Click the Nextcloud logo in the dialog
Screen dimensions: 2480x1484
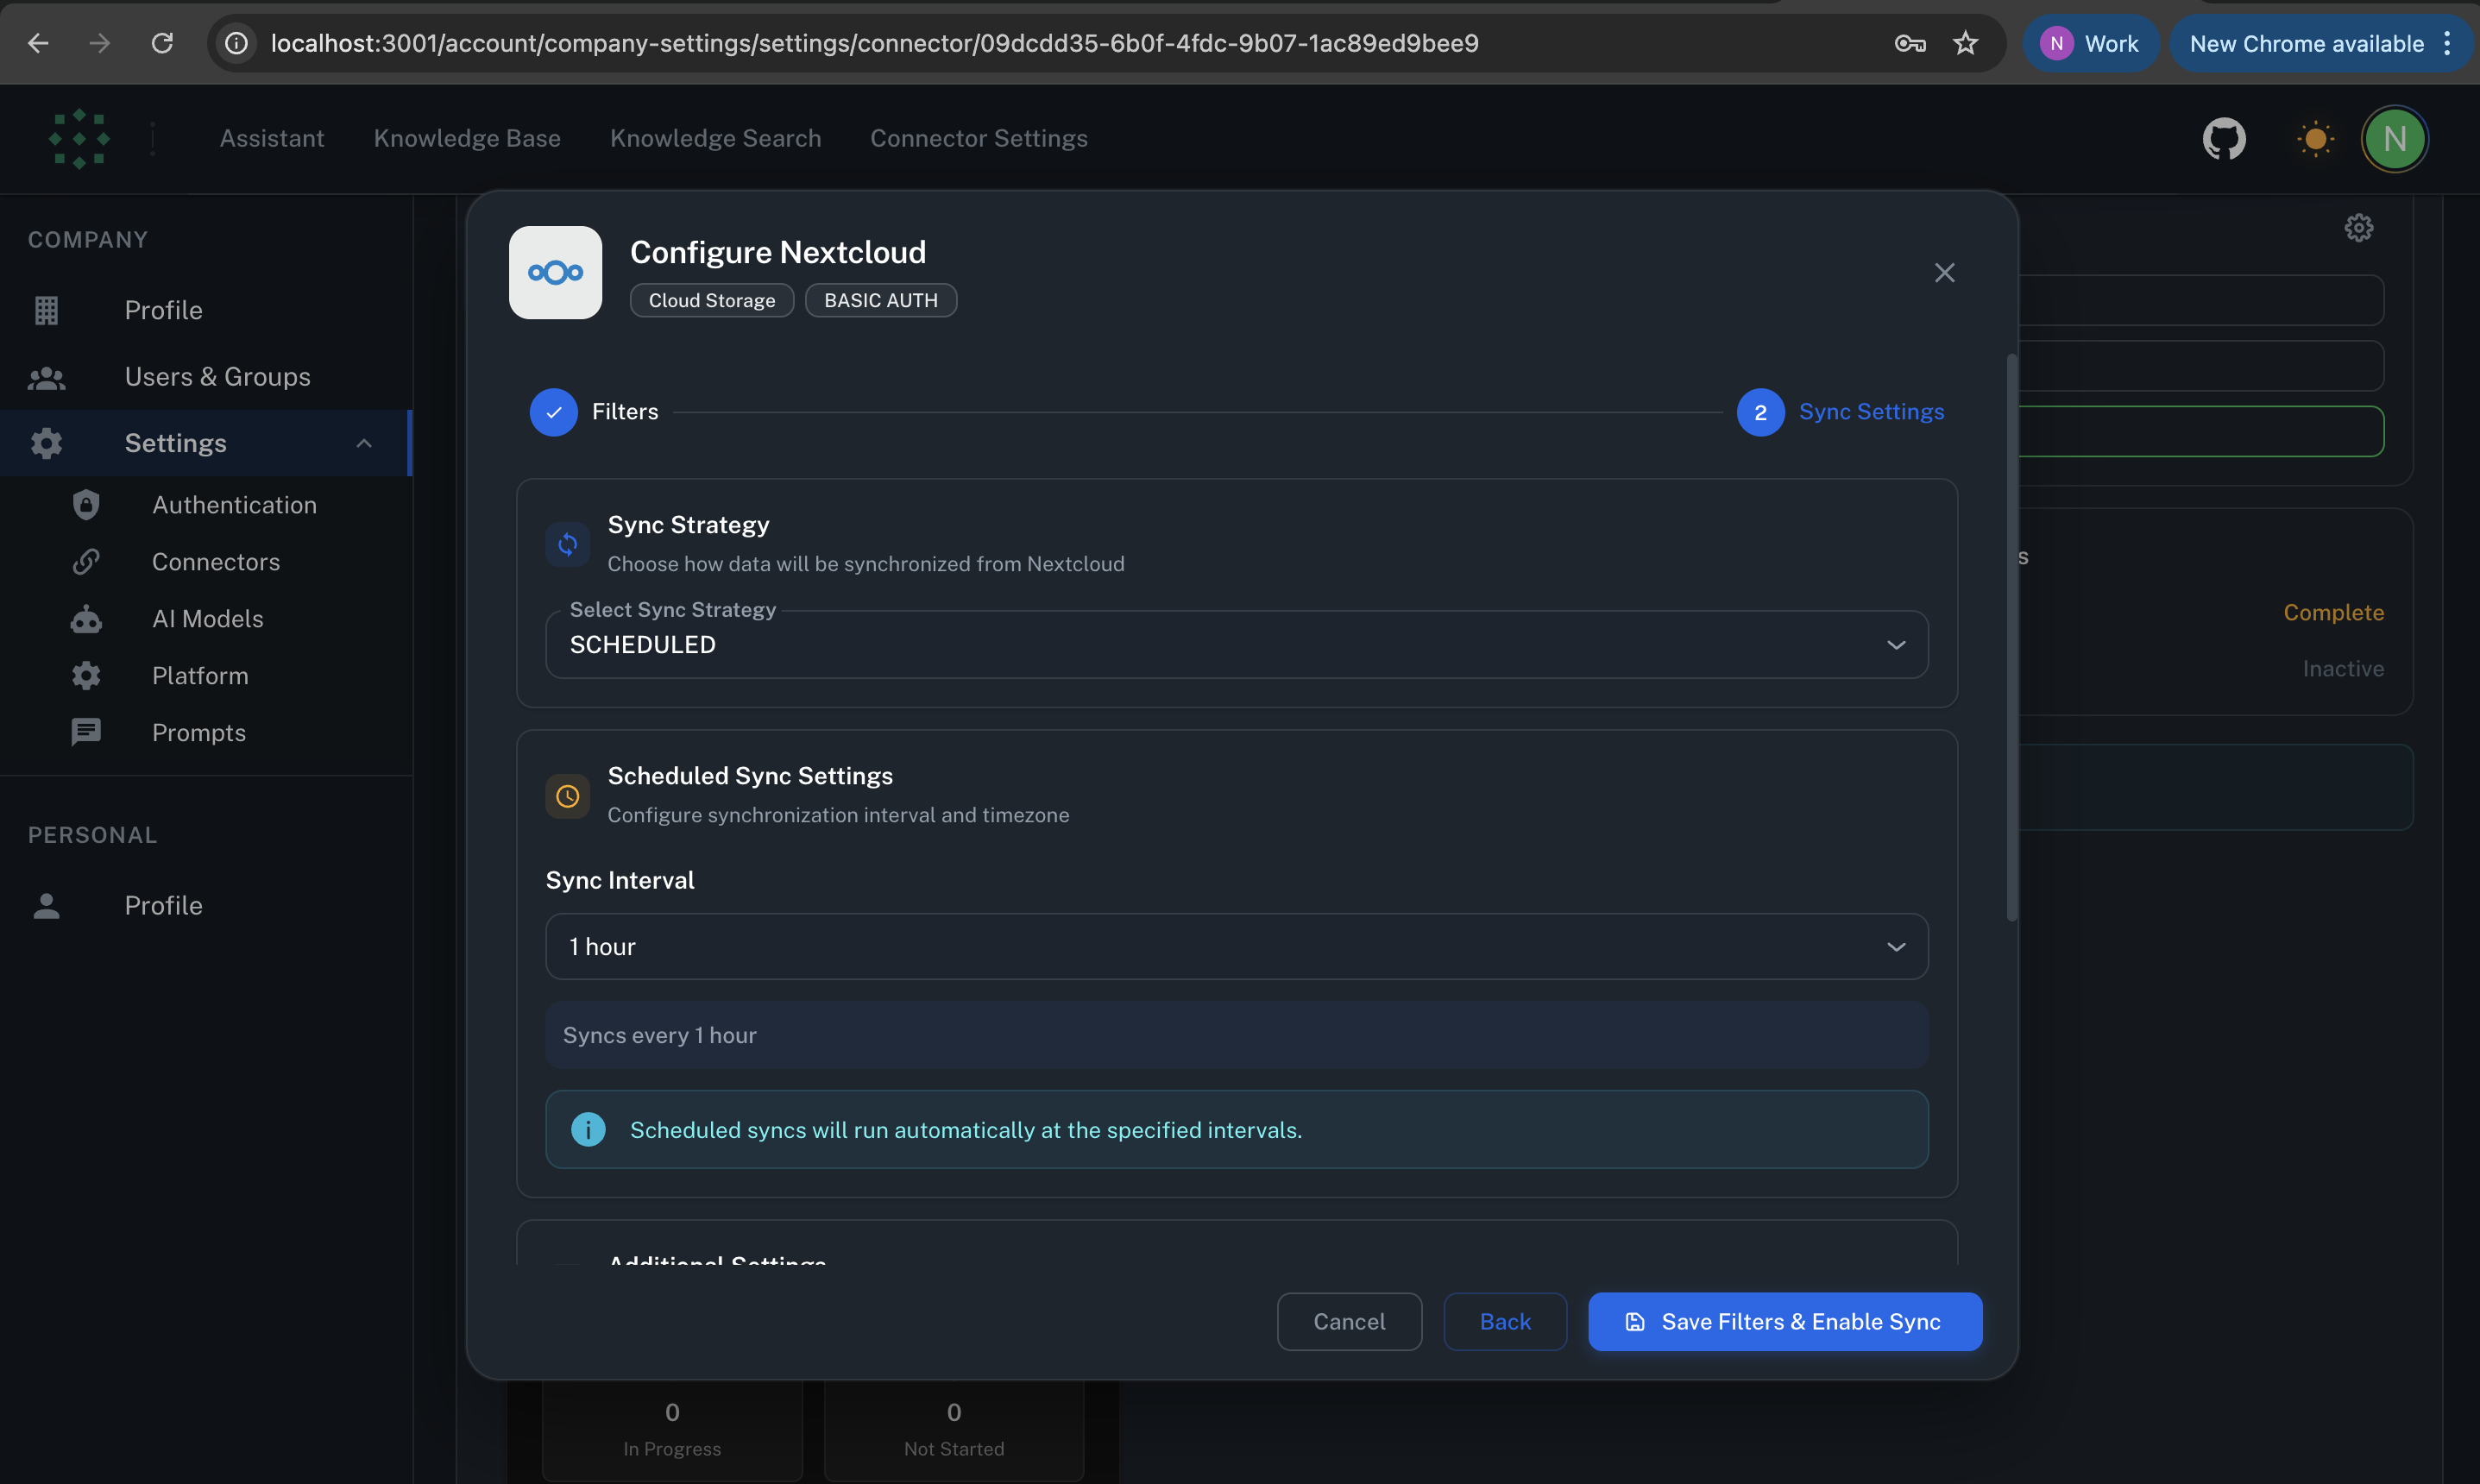[555, 272]
